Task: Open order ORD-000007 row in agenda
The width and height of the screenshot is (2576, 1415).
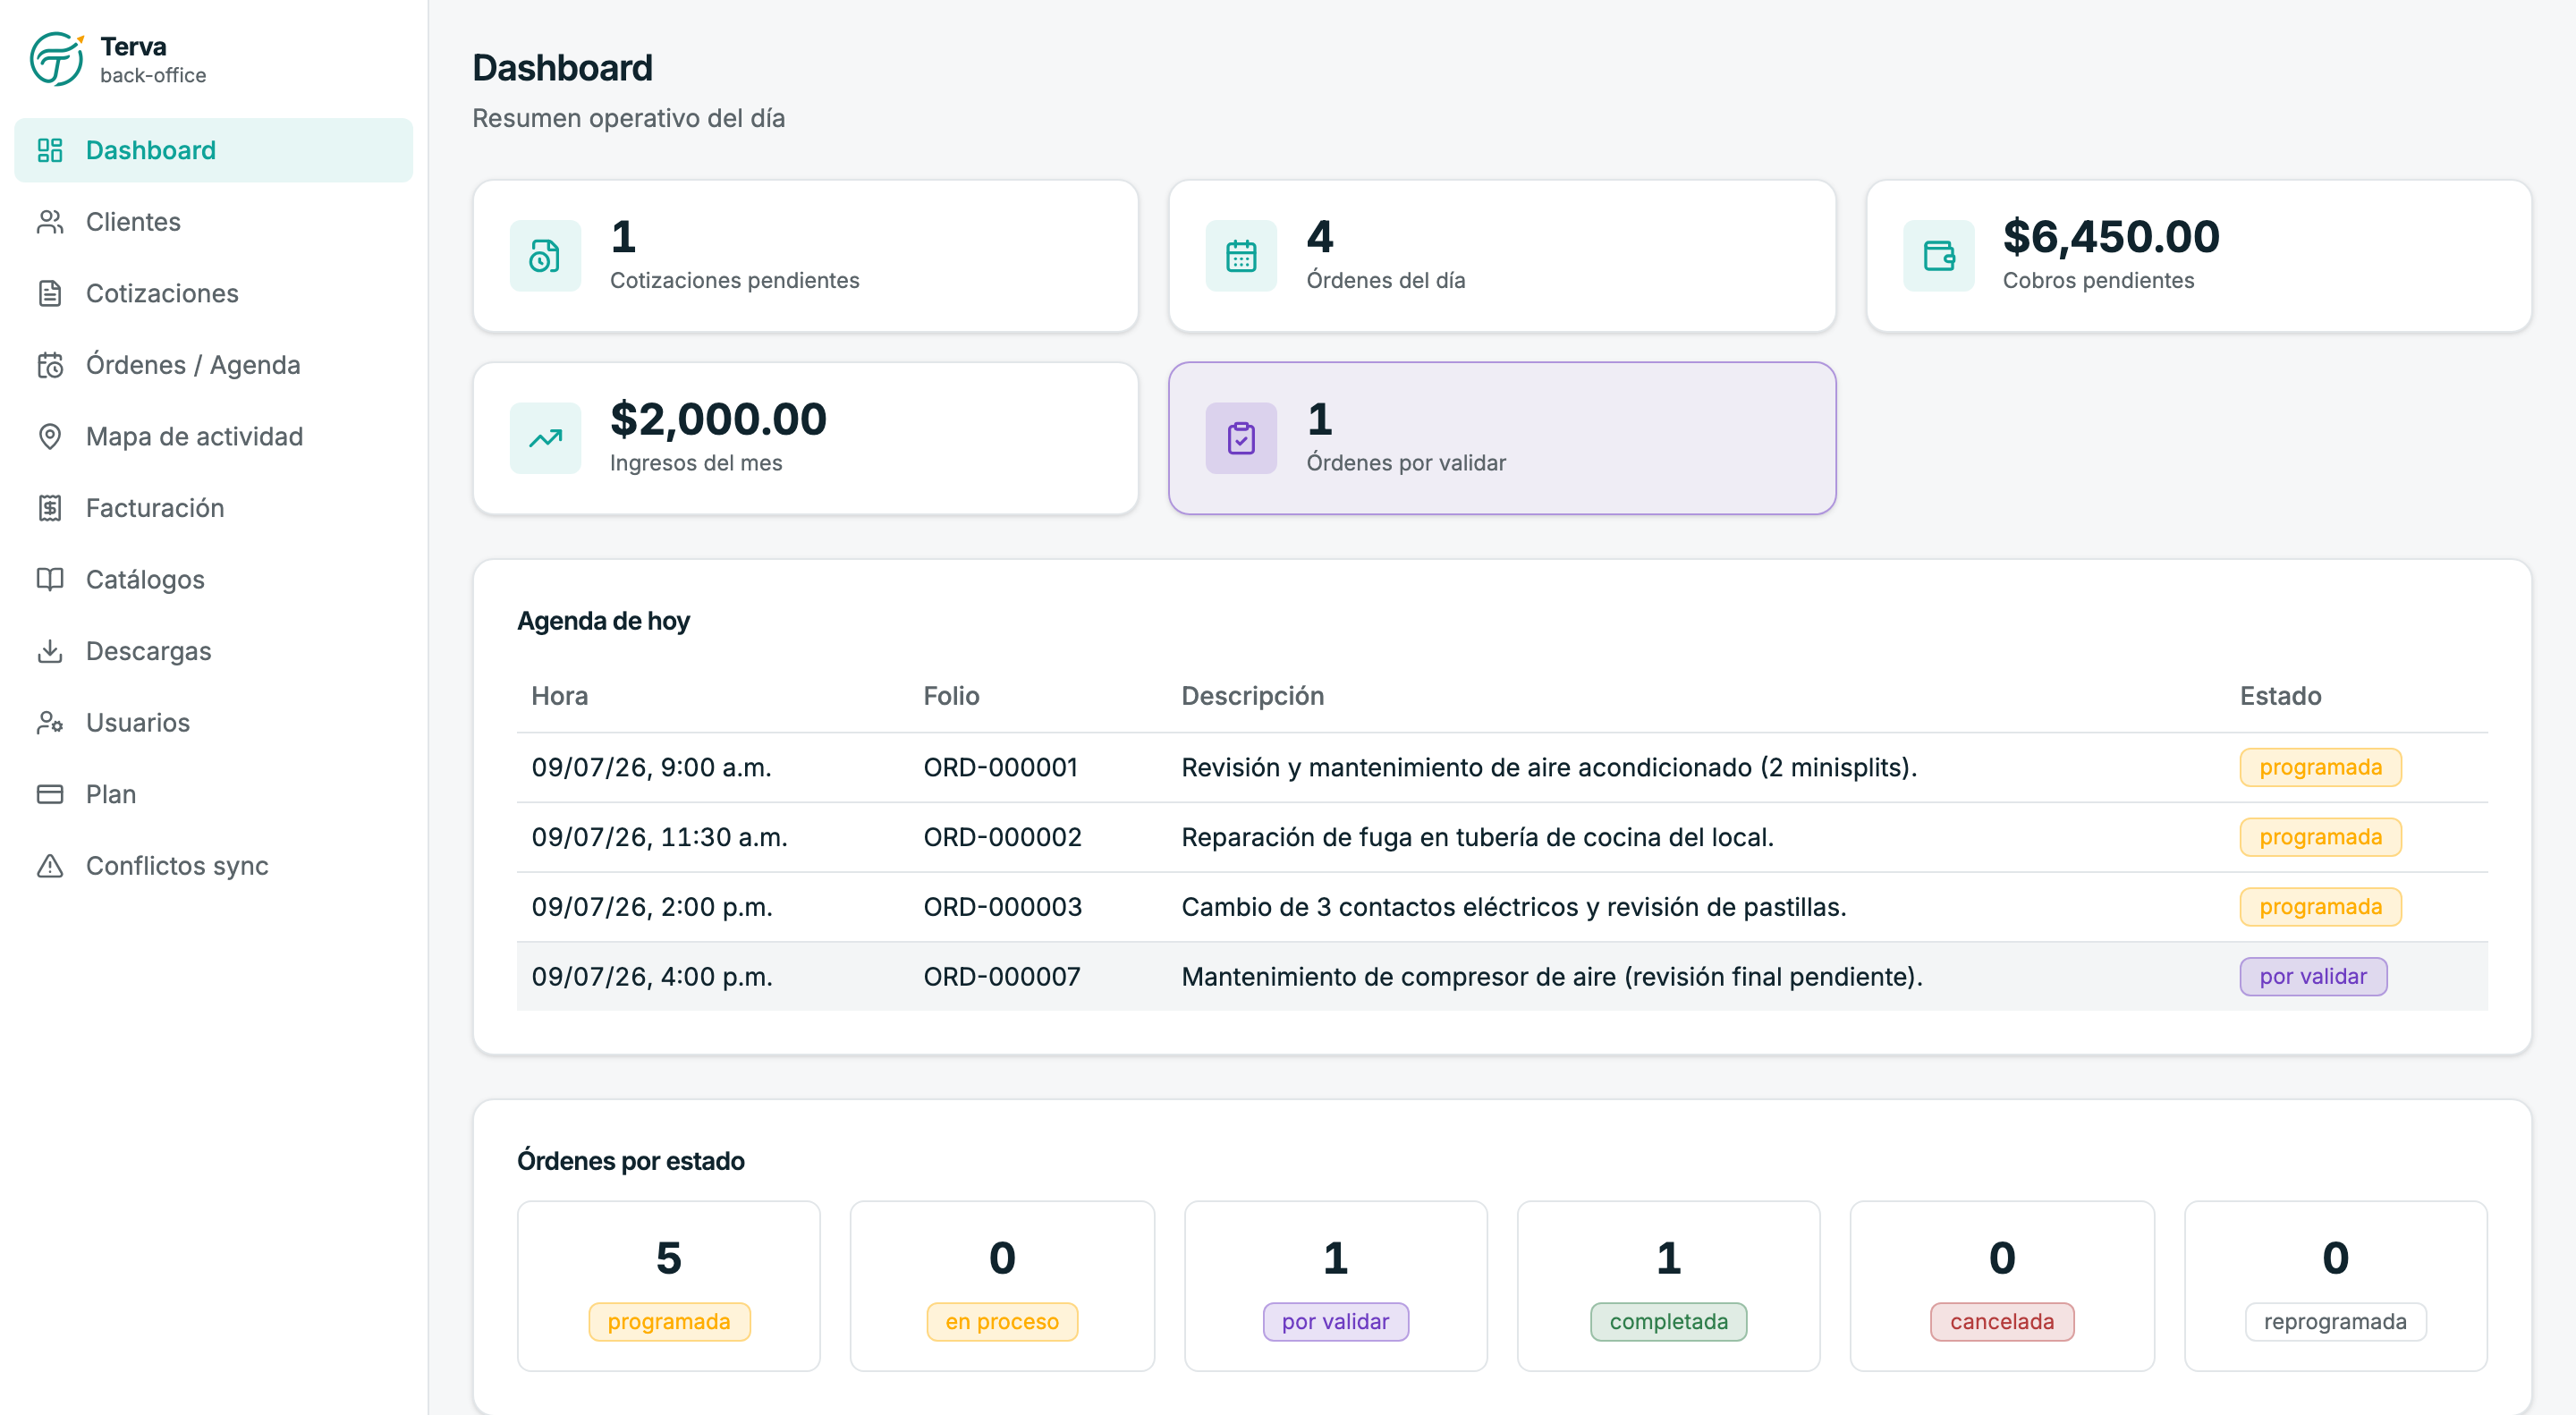Action: pyautogui.click(x=1502, y=976)
